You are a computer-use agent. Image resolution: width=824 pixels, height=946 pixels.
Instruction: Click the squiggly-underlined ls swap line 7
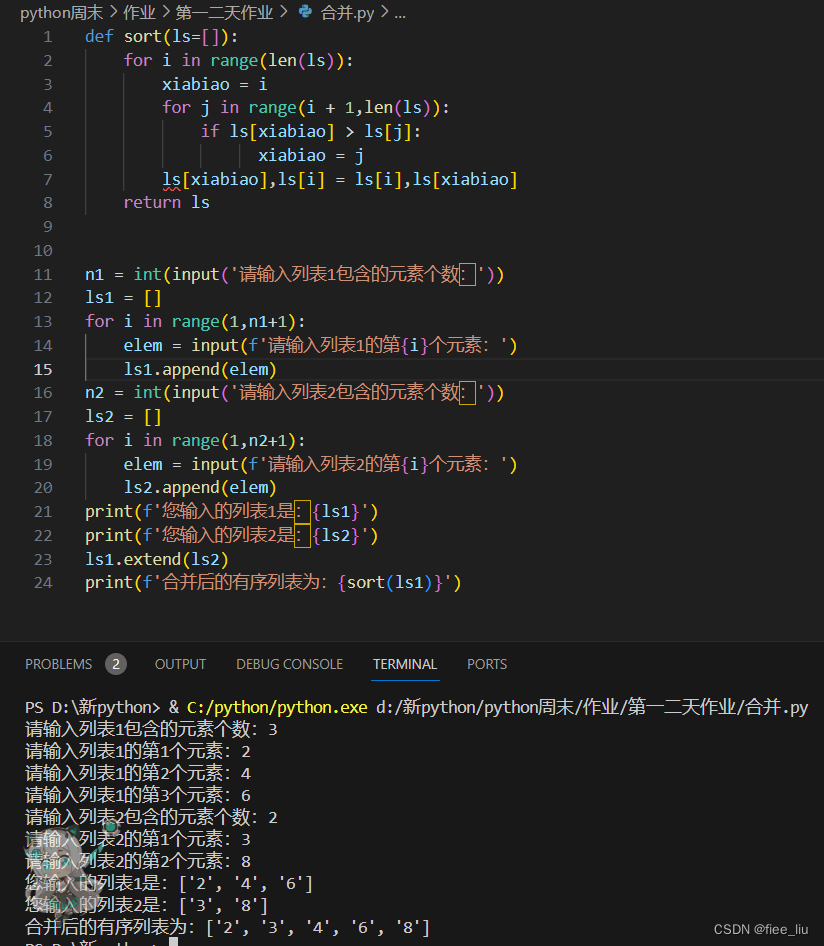pos(340,179)
